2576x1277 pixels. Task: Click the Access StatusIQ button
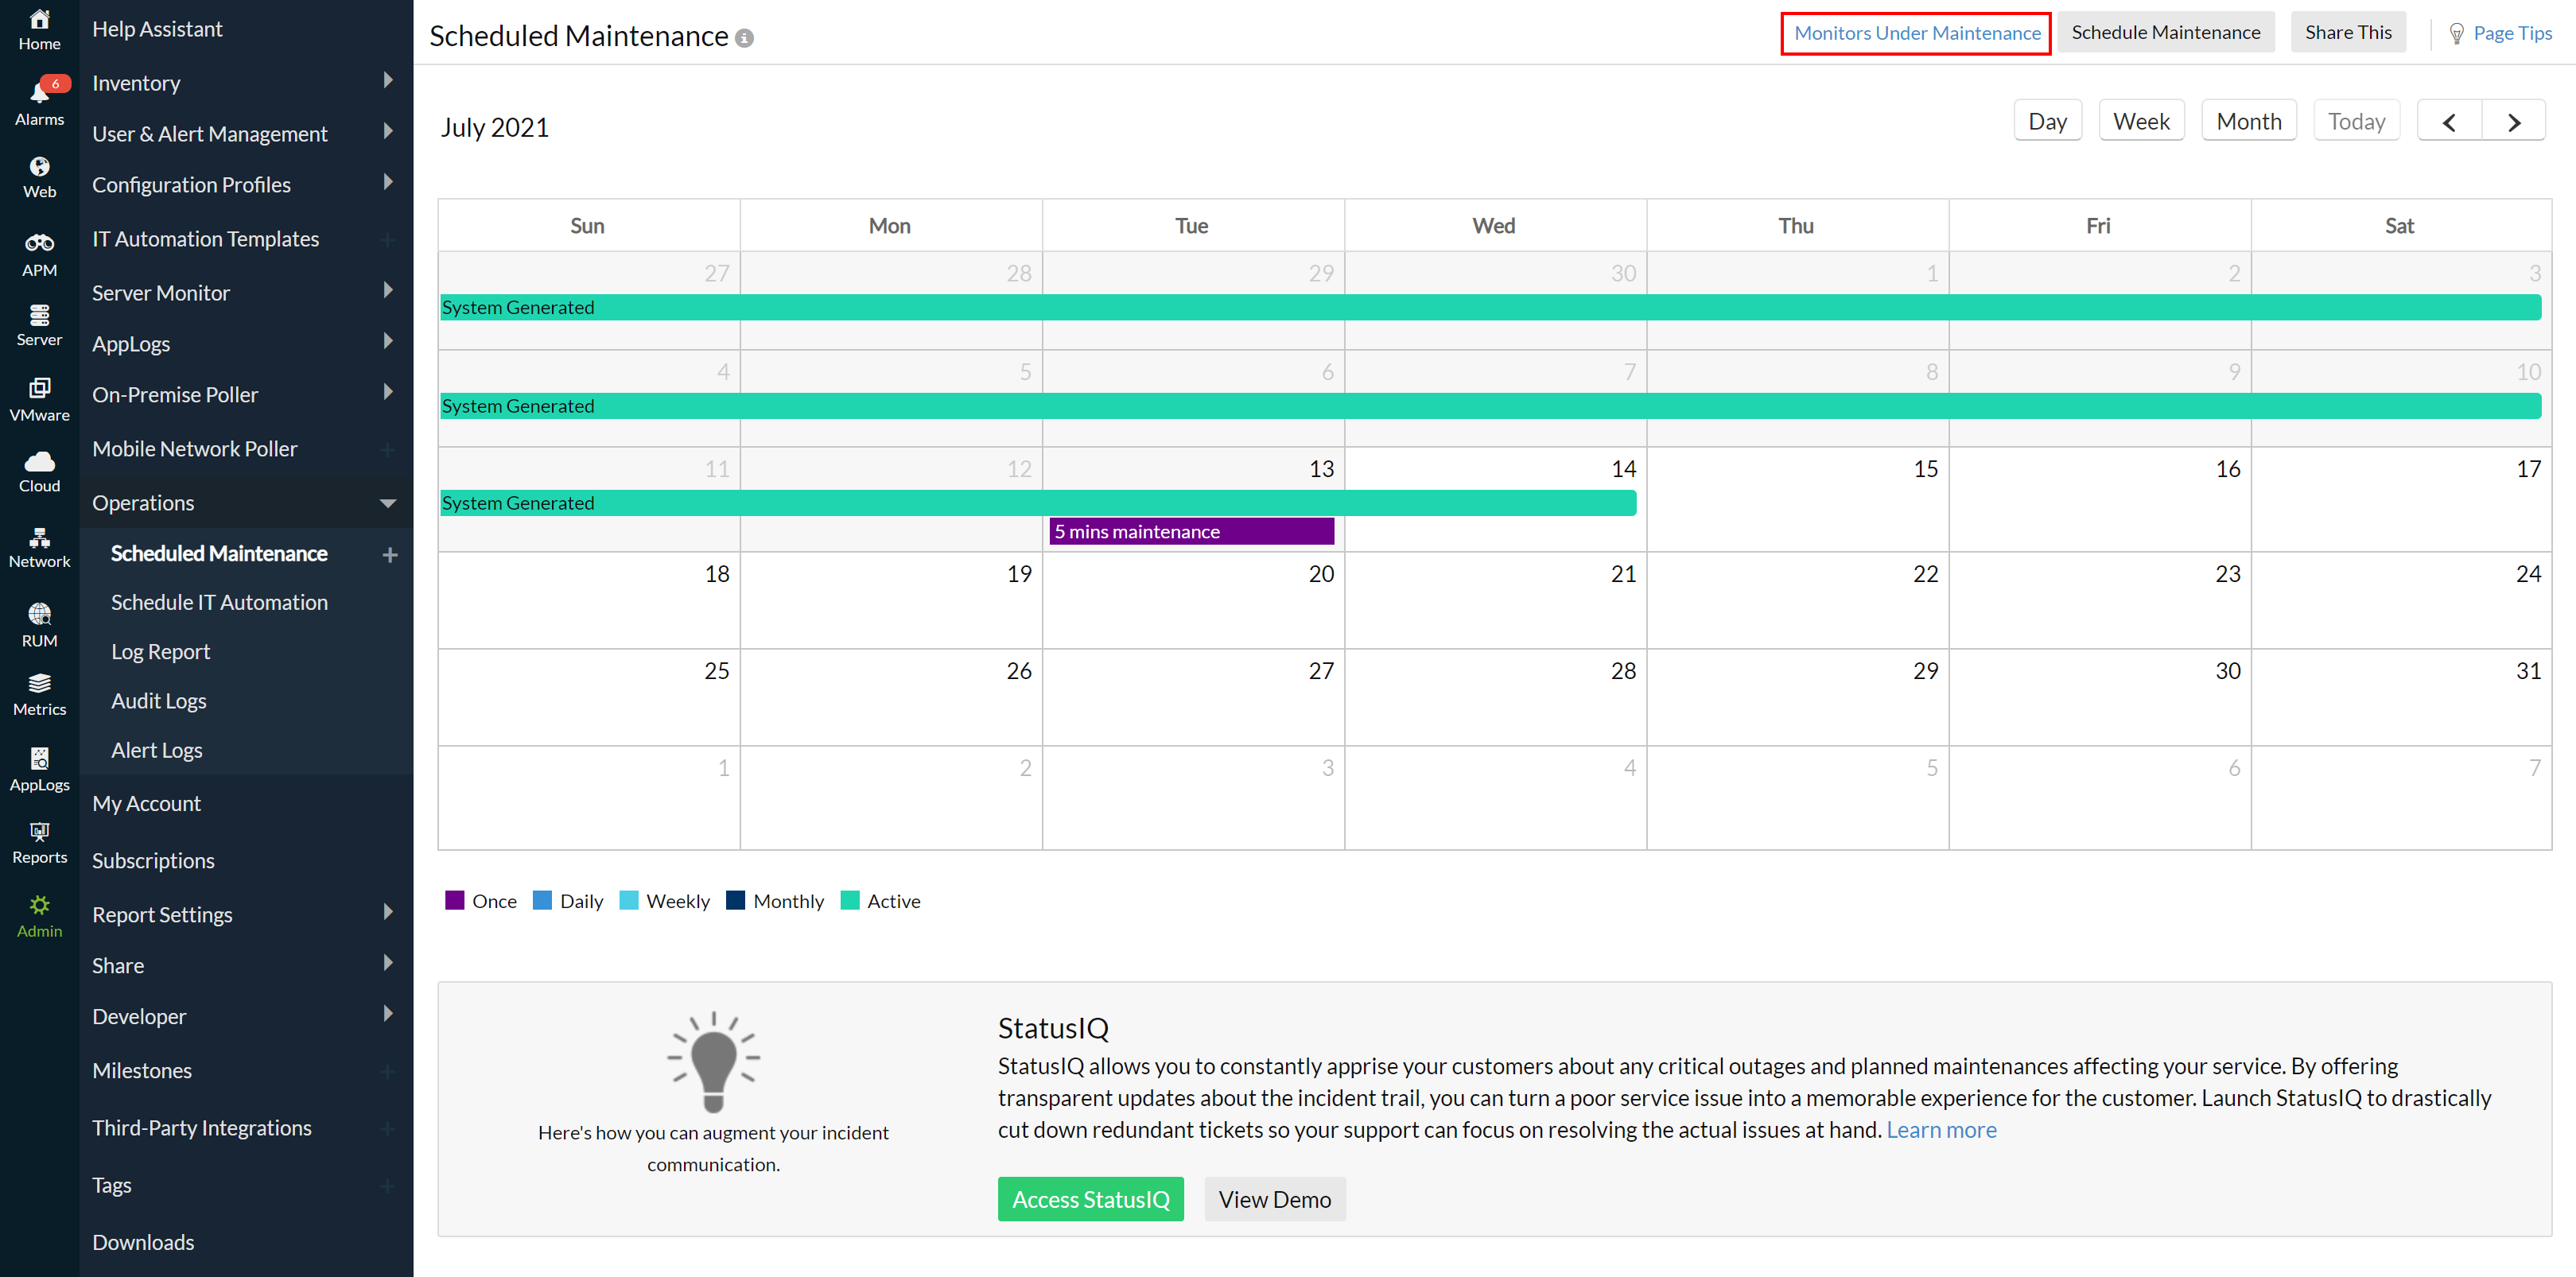tap(1090, 1199)
